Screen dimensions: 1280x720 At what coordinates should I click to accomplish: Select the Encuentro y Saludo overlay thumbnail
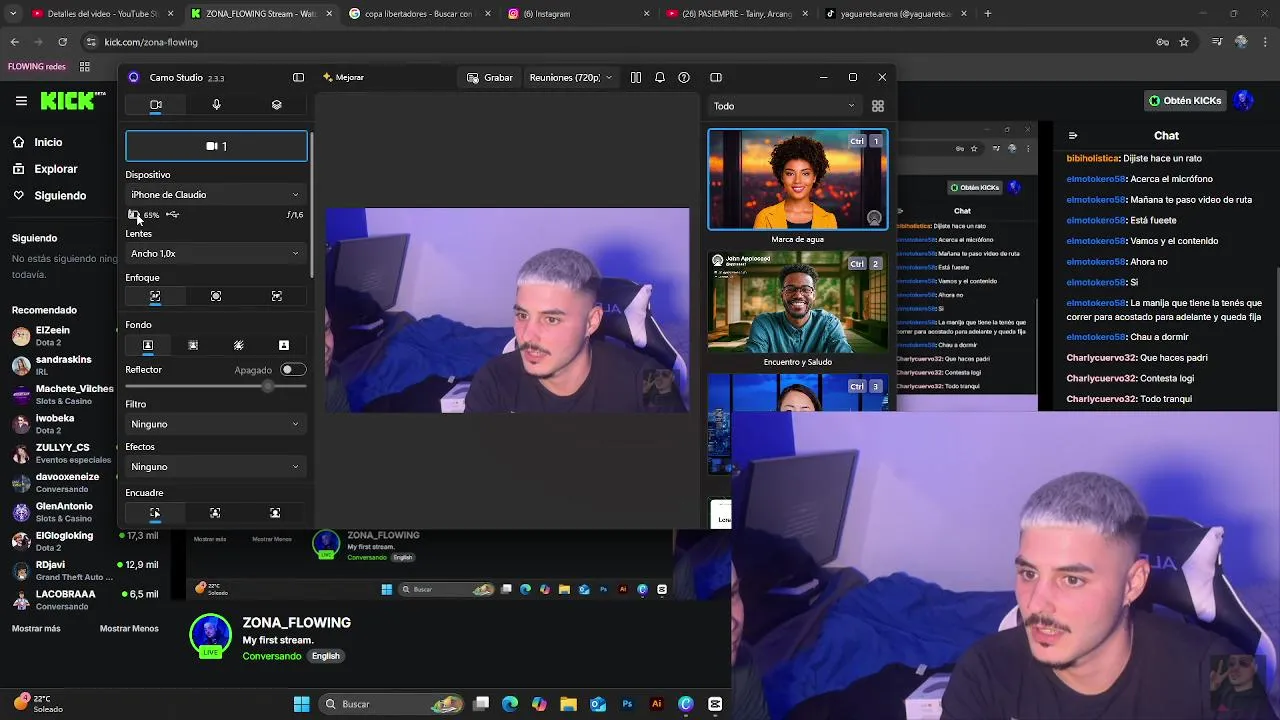pos(797,303)
